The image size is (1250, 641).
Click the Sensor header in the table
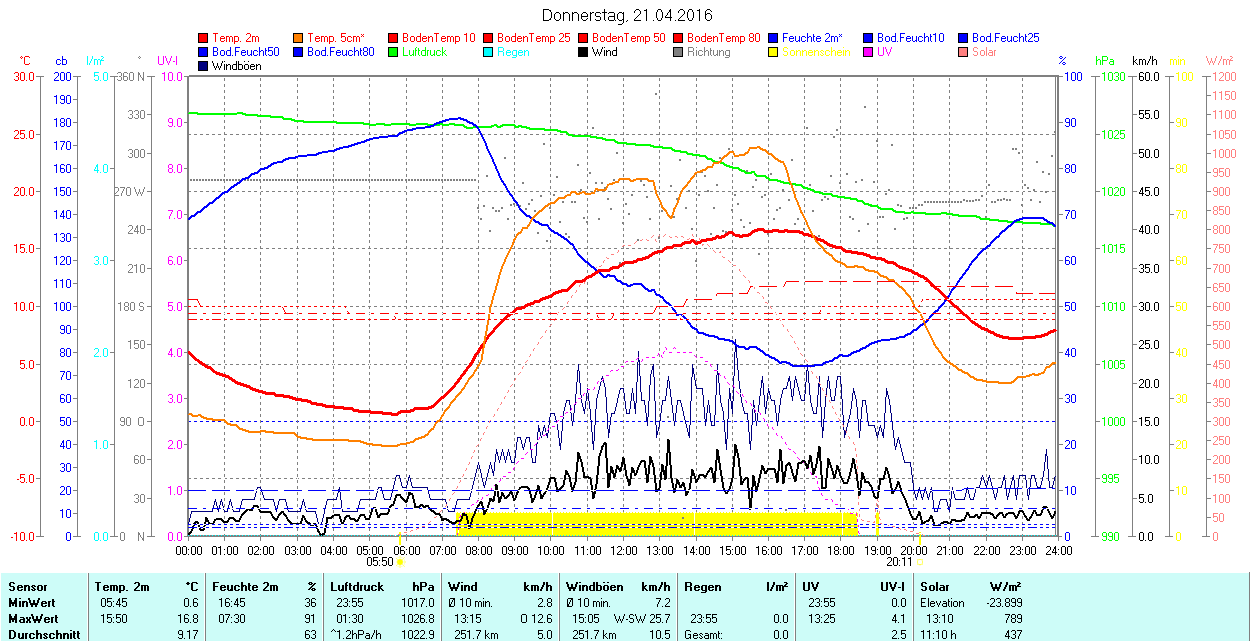26,587
